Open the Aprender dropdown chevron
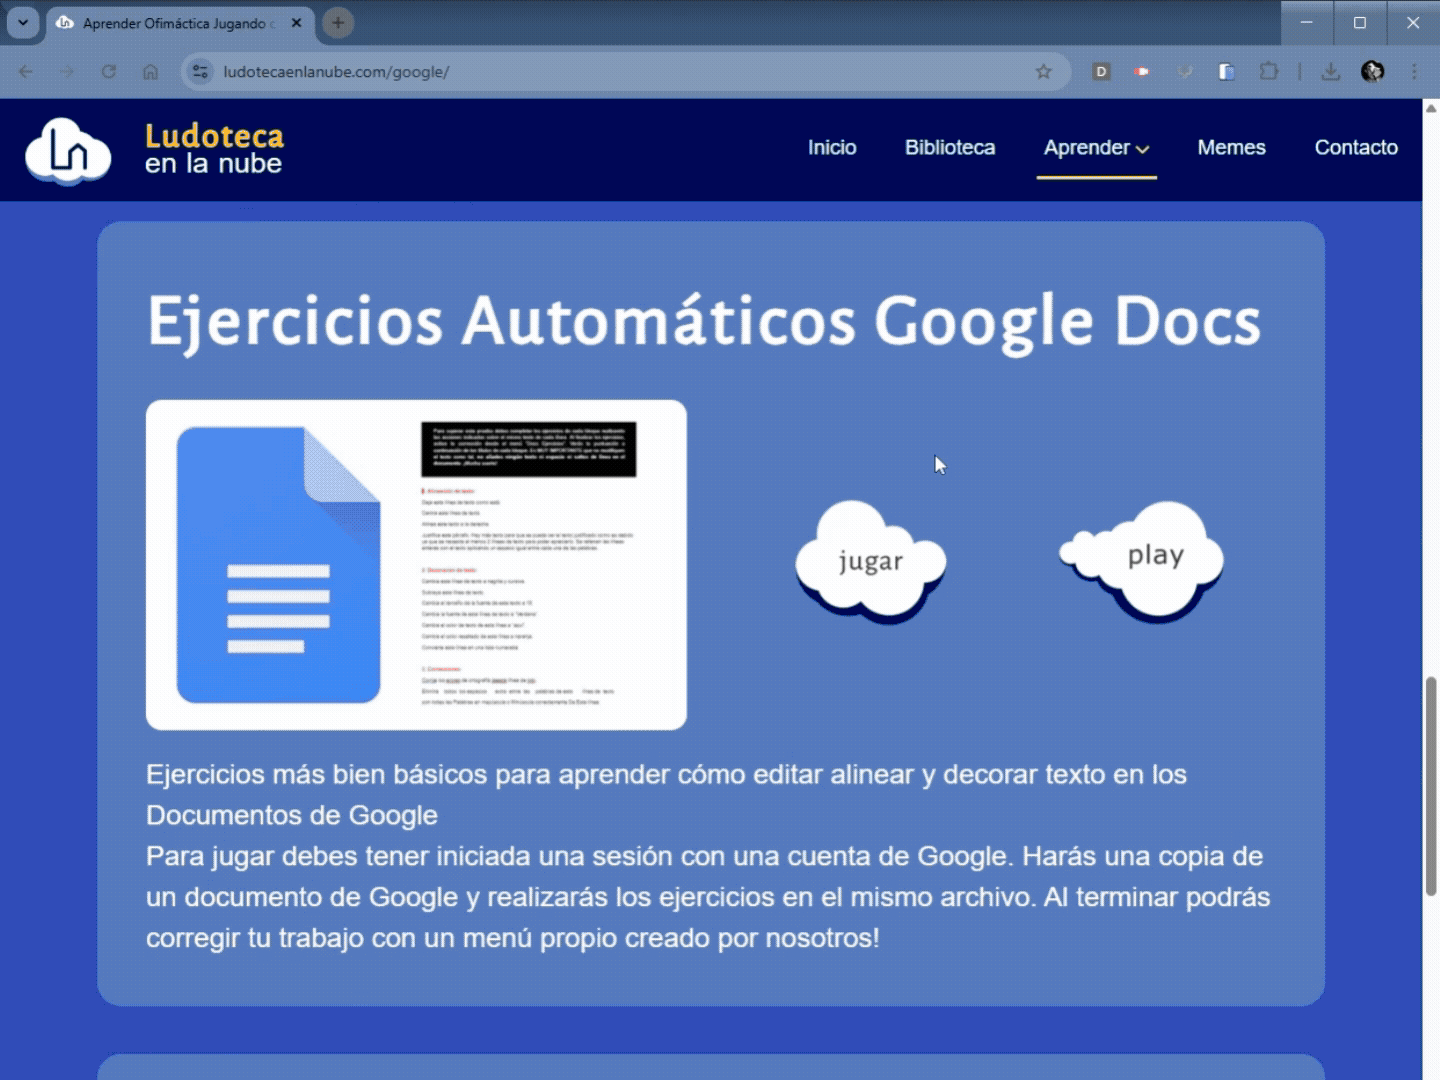This screenshot has height=1080, width=1440. 1144,148
